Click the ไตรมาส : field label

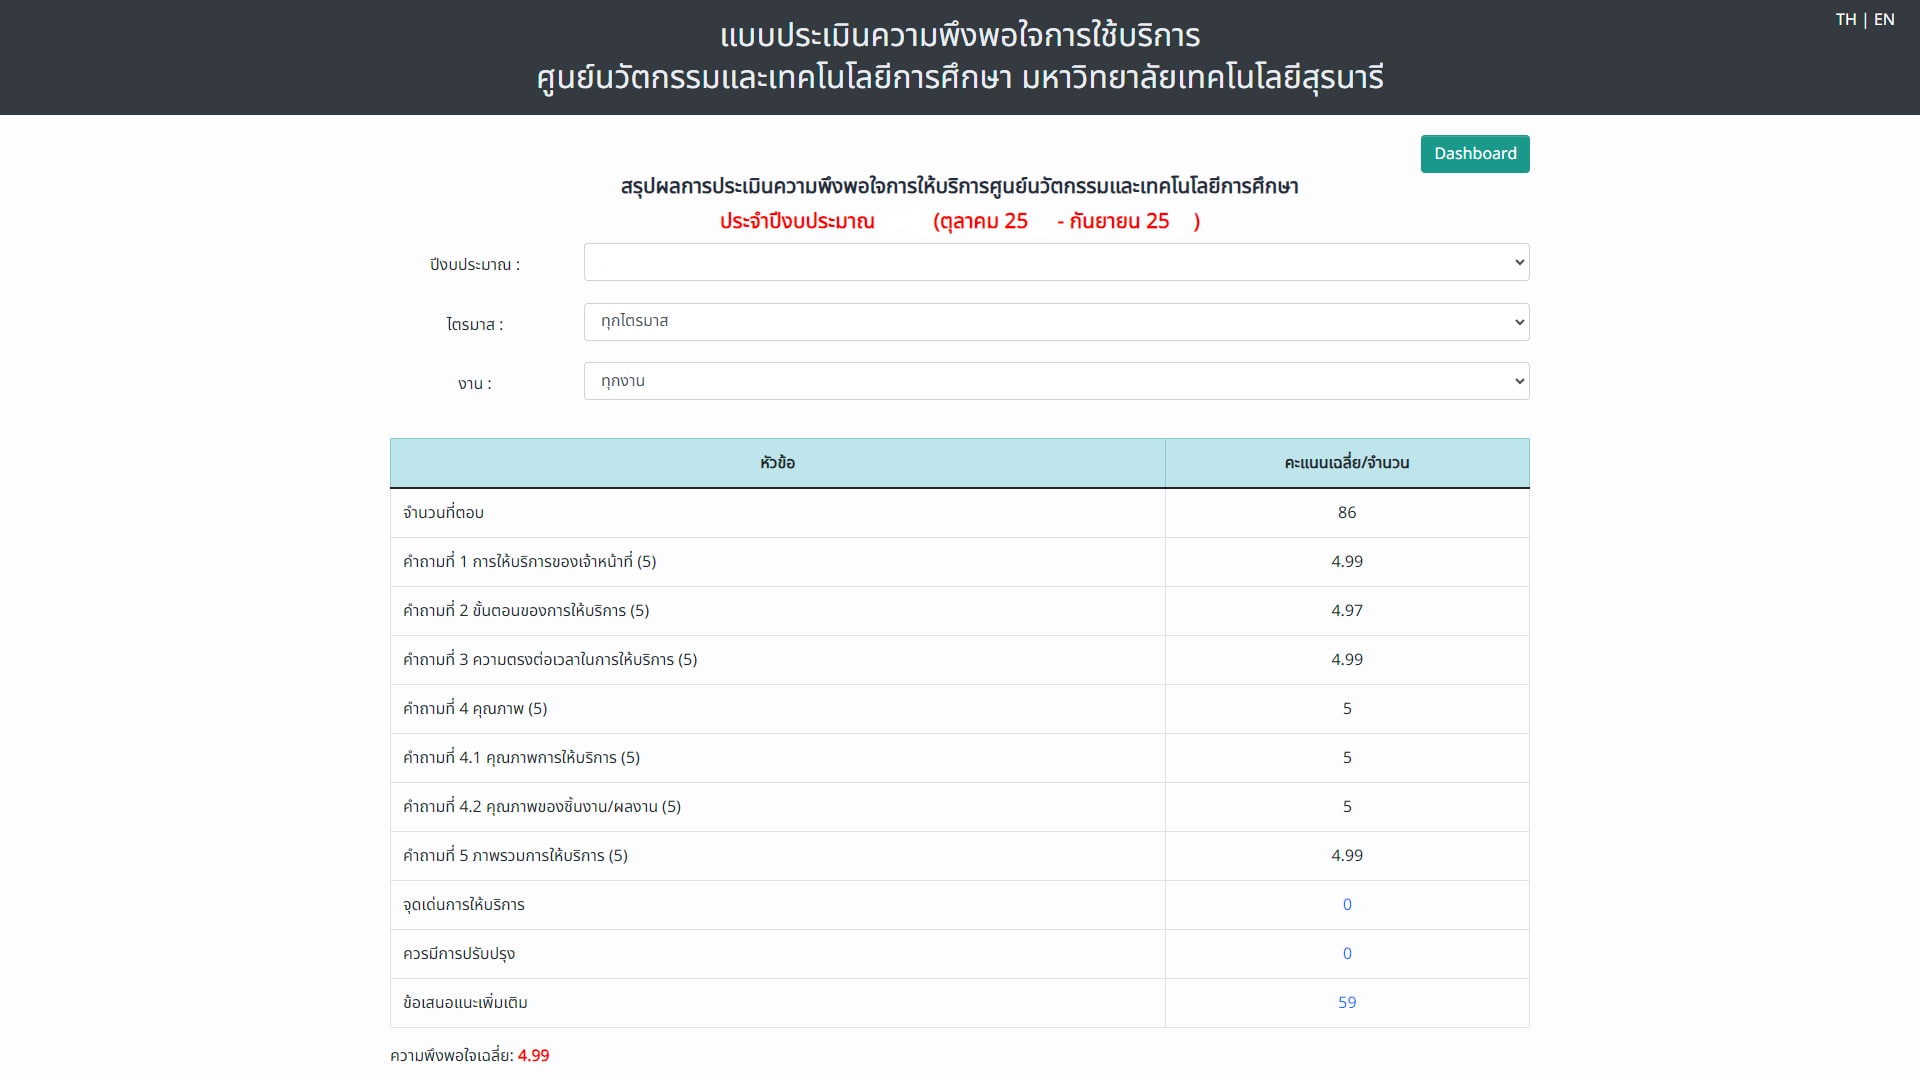pos(475,324)
